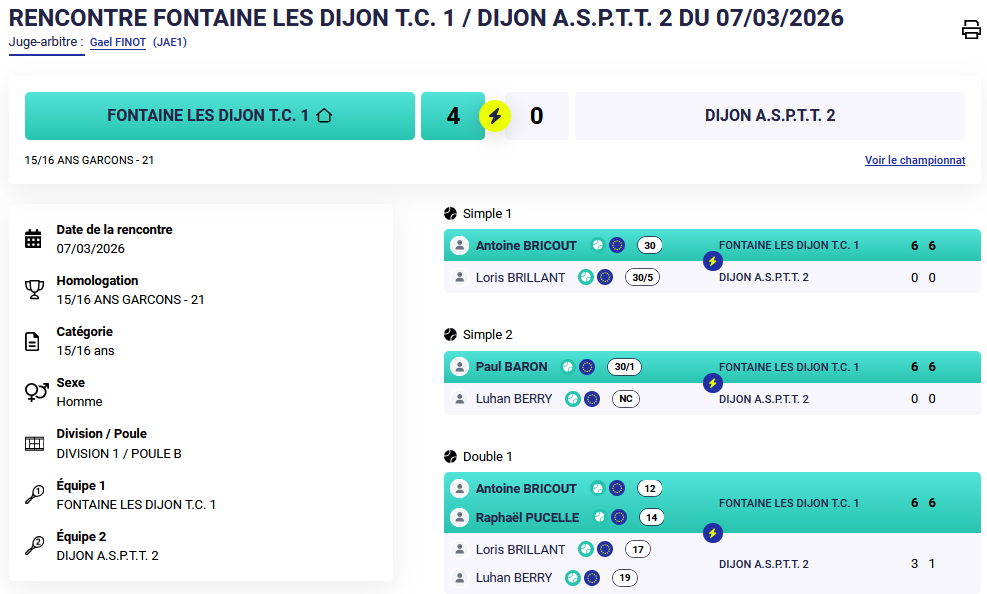Click Antoine BRICOUT's 30 ranking badge in Simple 1
This screenshot has height=594, width=987.
click(649, 245)
